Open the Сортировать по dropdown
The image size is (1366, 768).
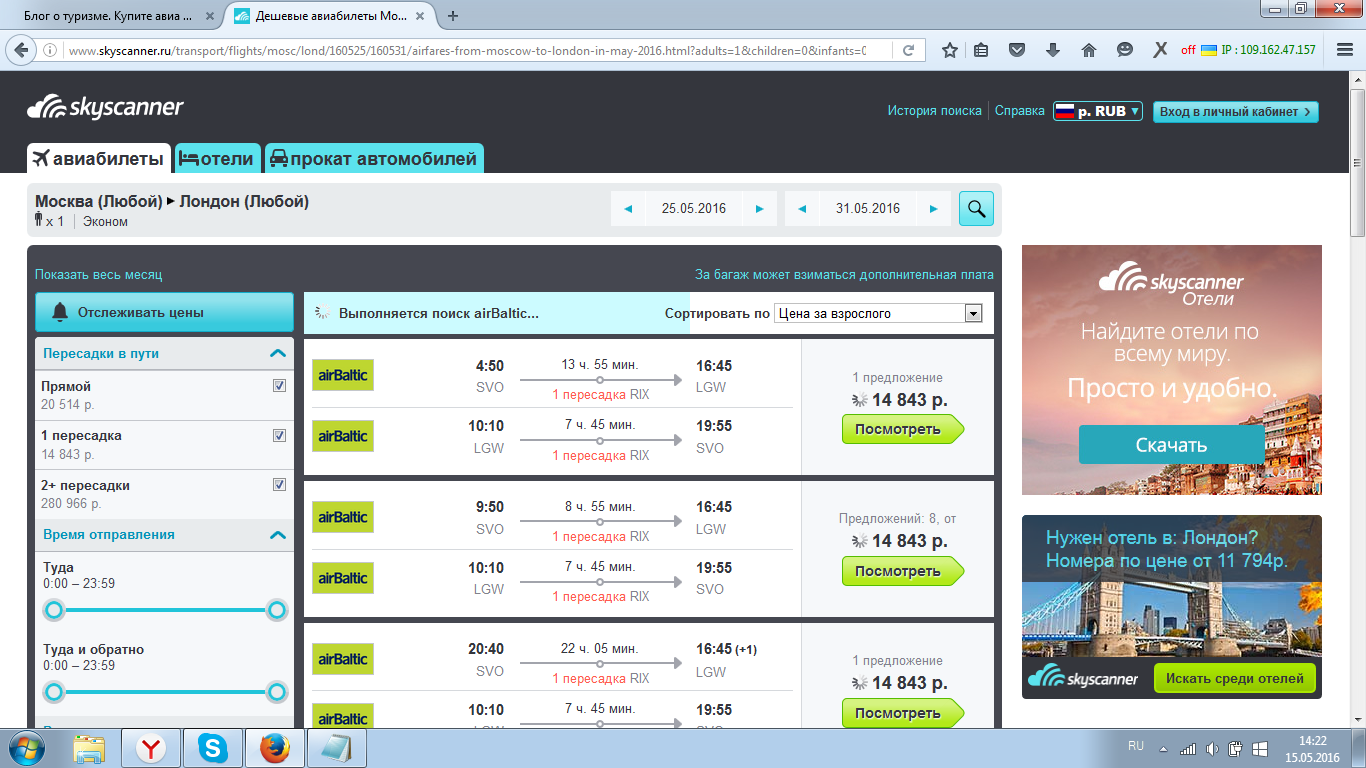879,313
